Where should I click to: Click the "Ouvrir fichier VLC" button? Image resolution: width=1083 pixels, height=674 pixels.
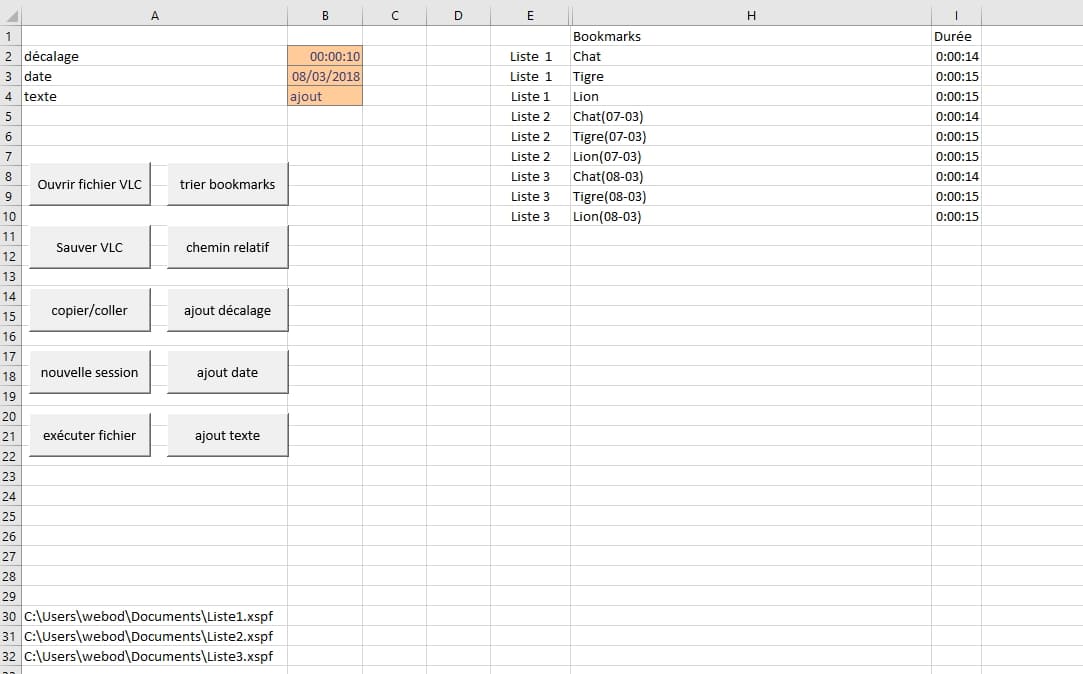coord(90,184)
